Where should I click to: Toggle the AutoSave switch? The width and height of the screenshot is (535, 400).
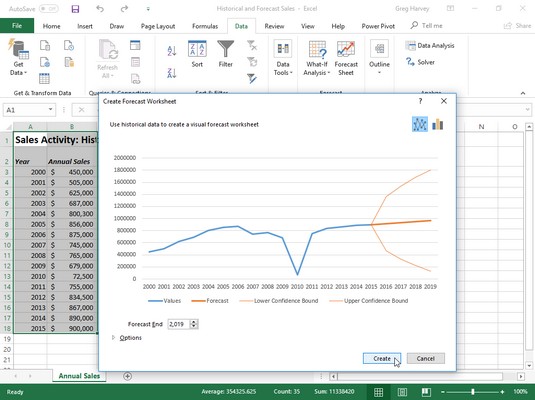click(48, 9)
